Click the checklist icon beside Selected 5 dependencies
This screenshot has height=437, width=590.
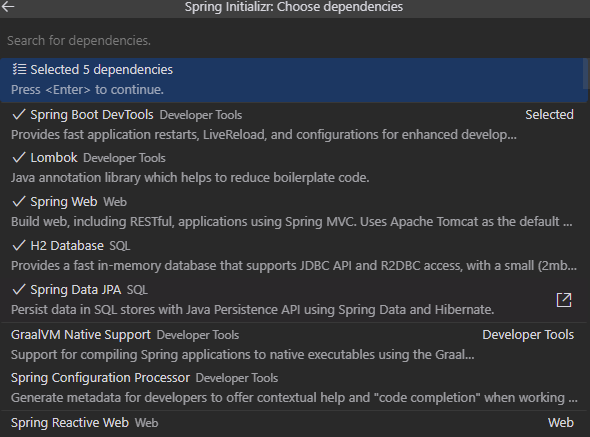(x=19, y=69)
